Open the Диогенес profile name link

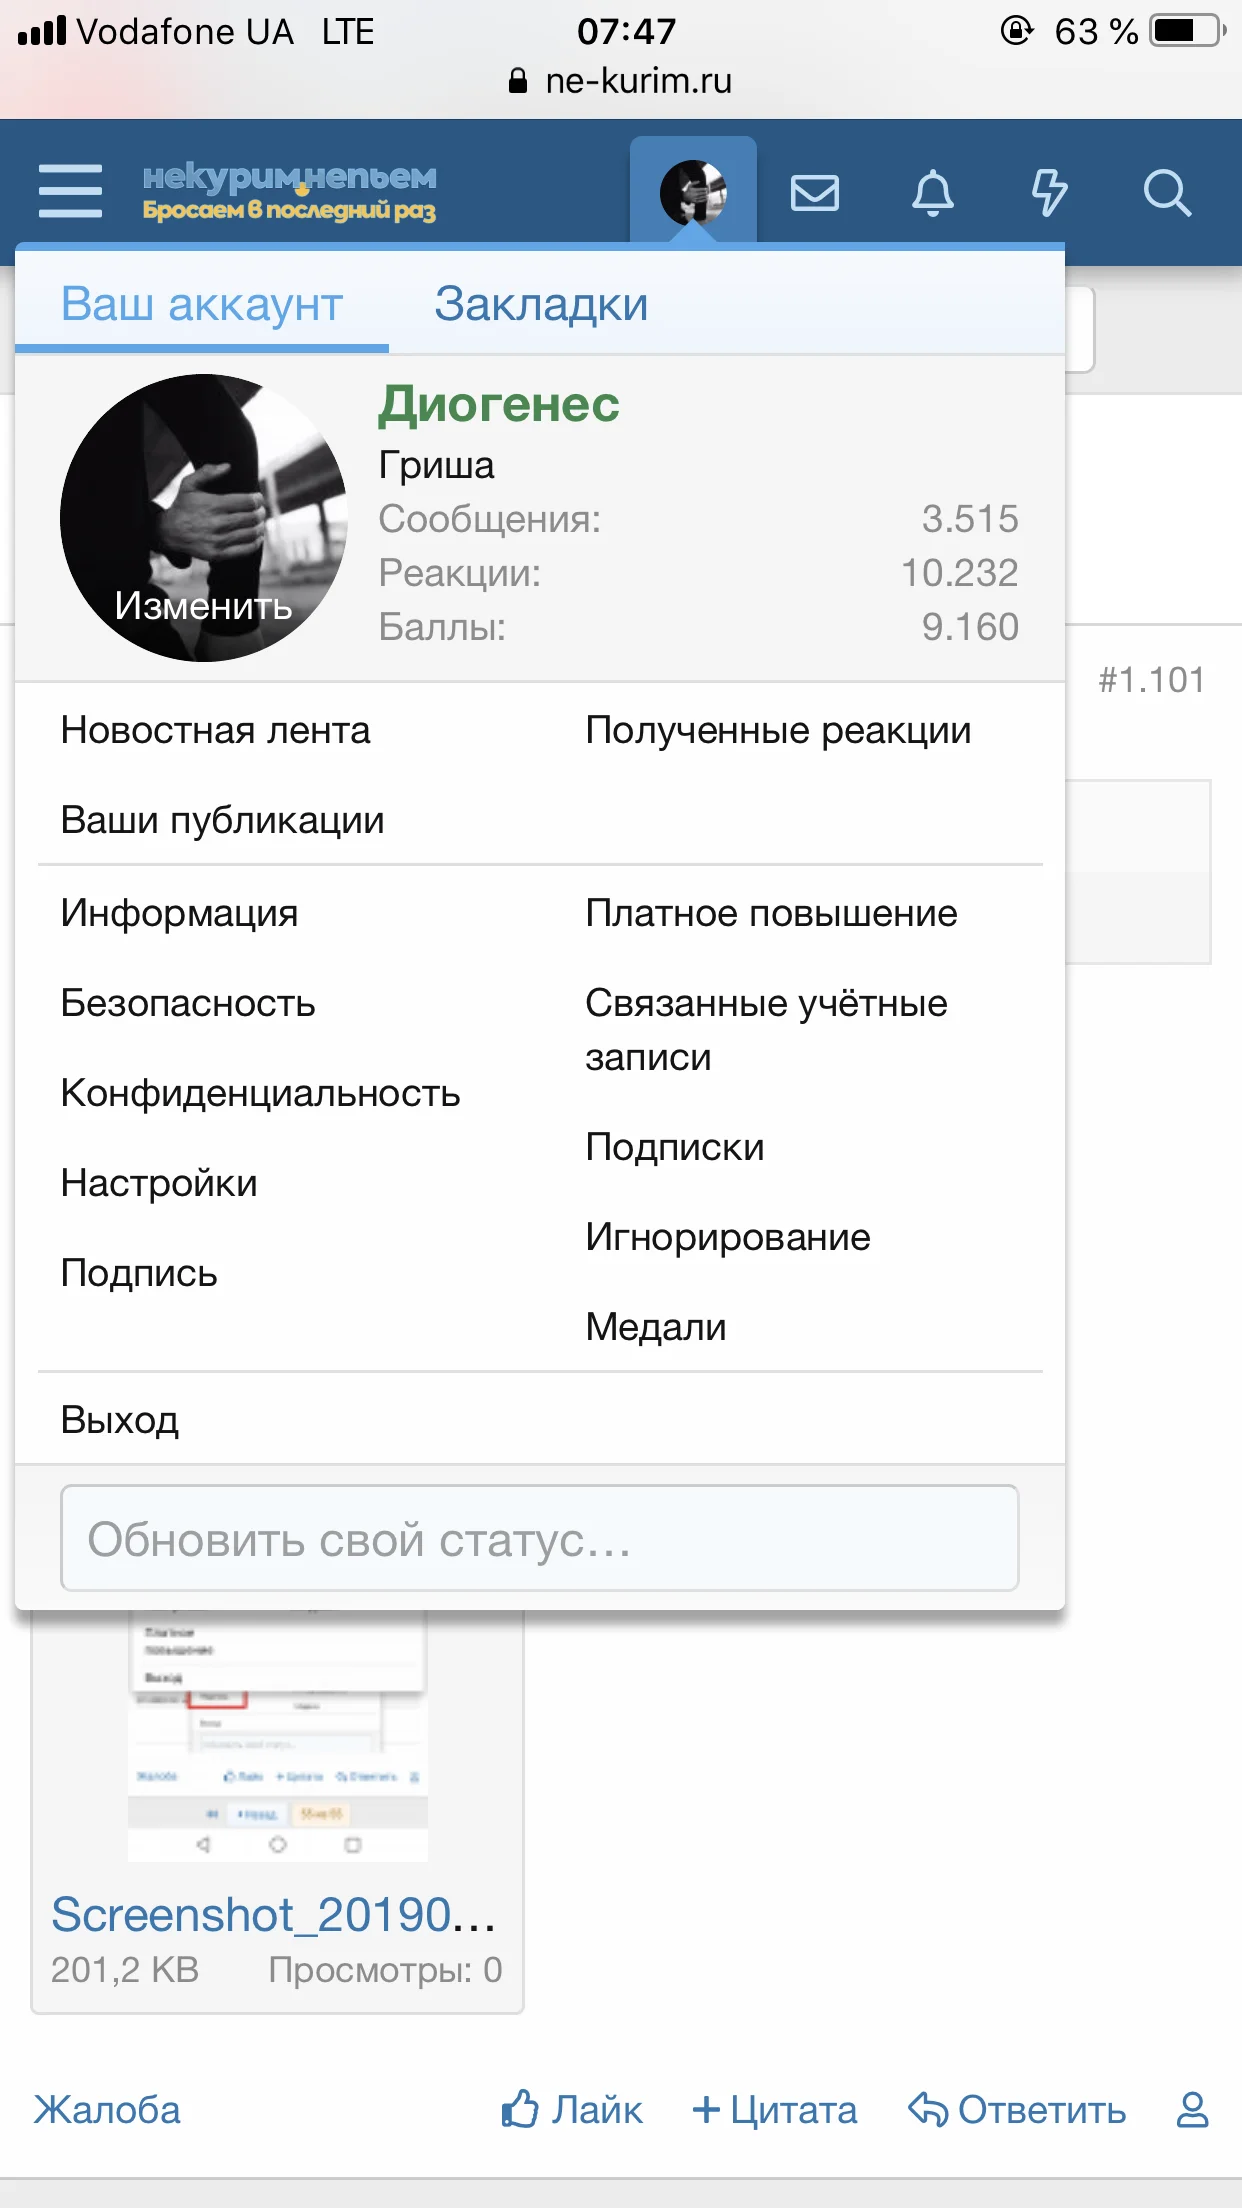[x=499, y=404]
